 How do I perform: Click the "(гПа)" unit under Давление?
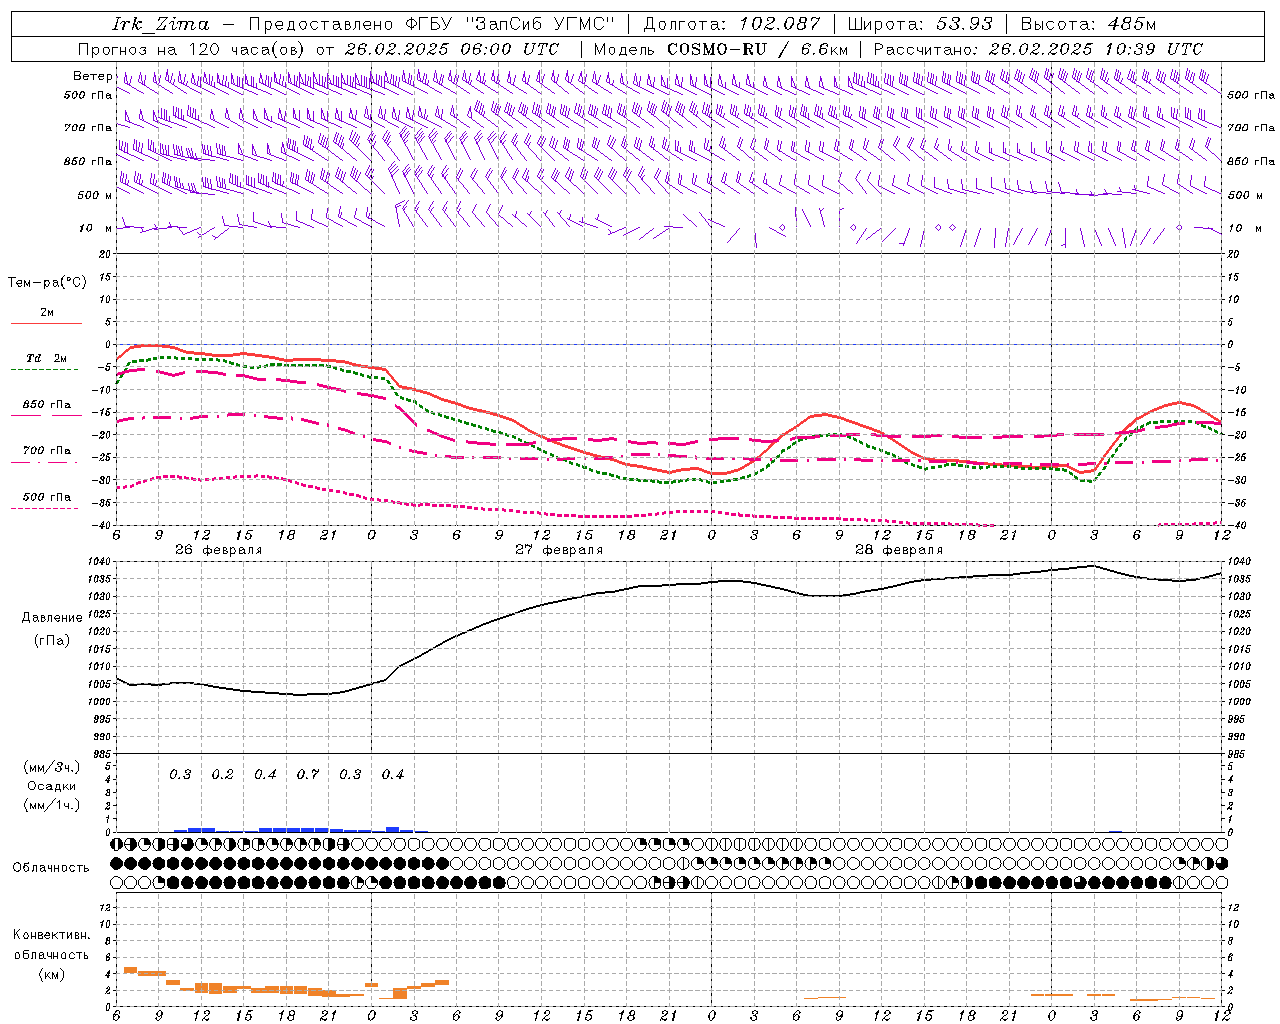[x=52, y=641]
